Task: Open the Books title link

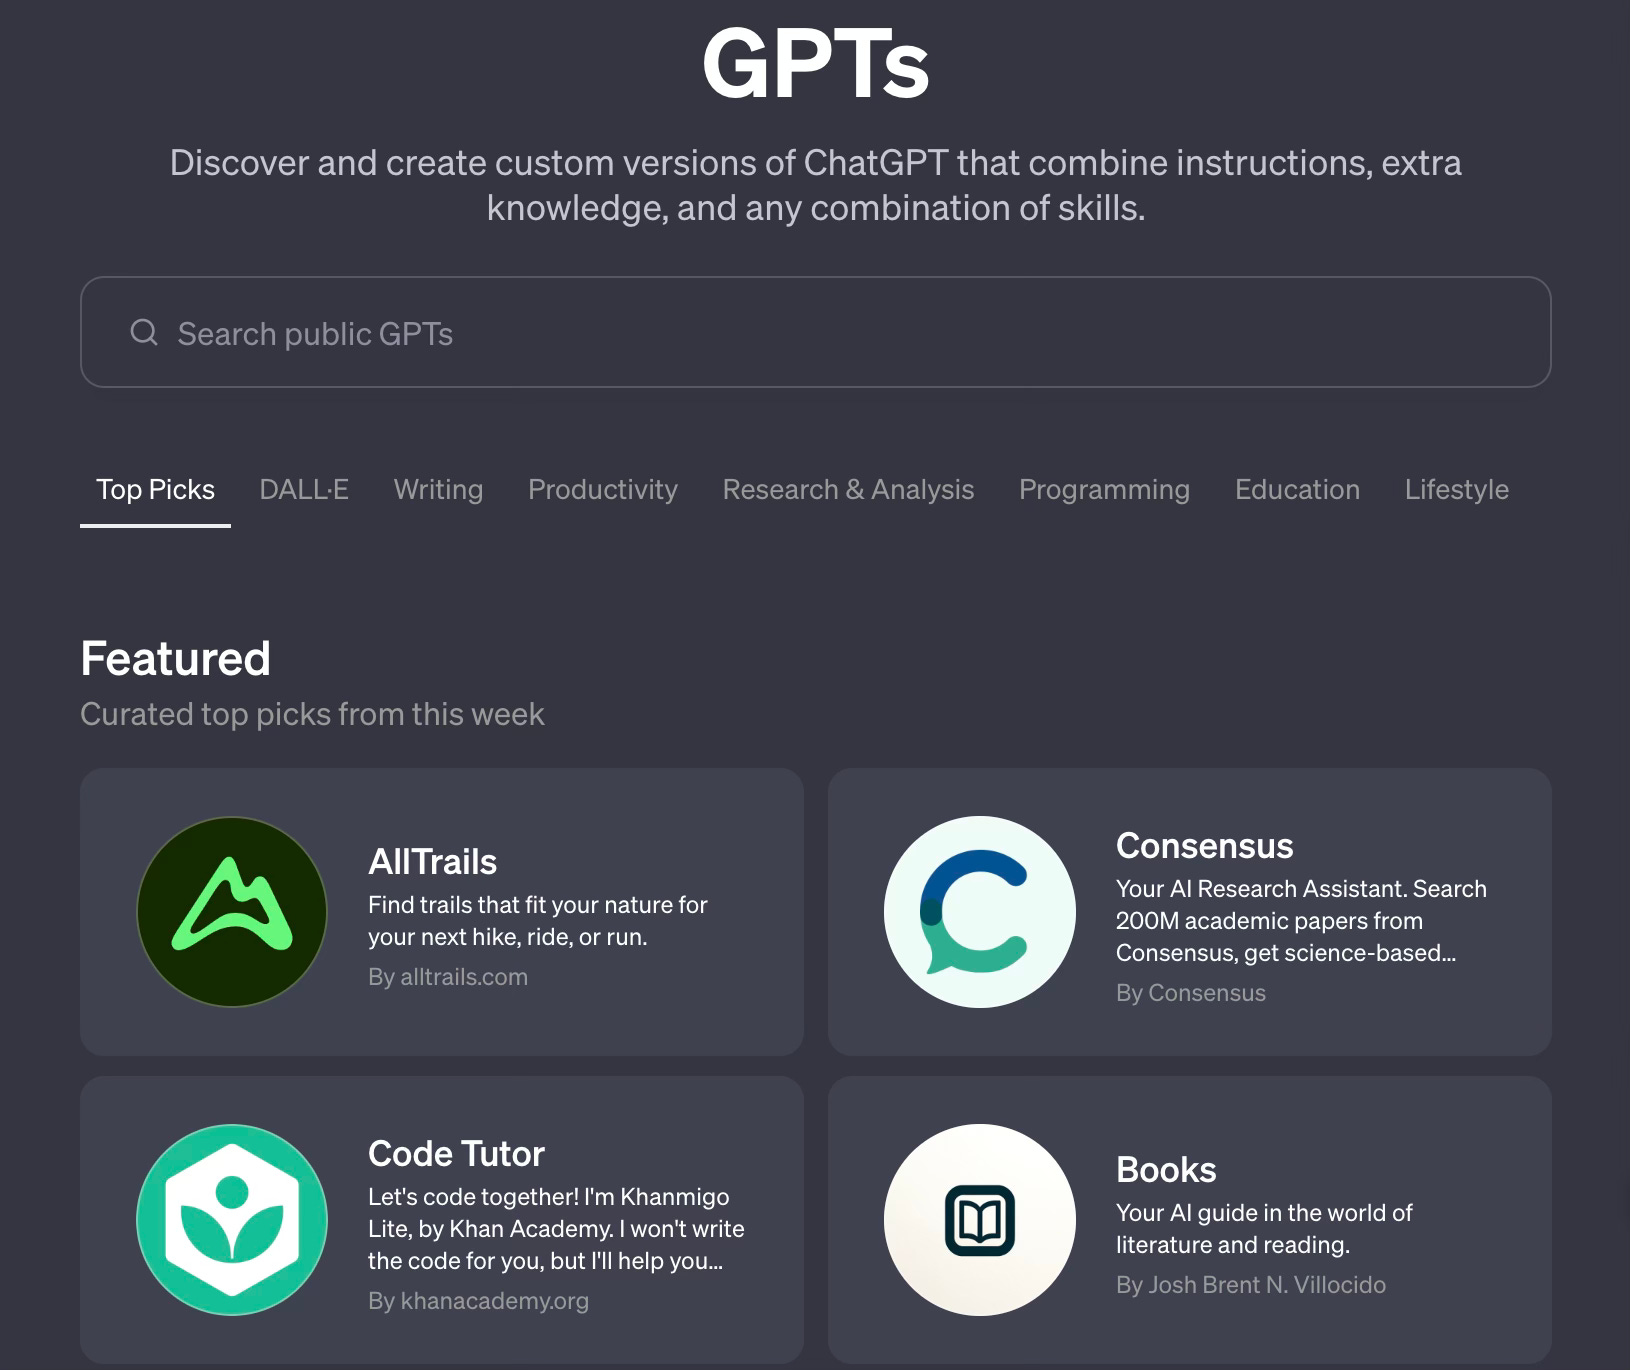Action: 1166,1170
